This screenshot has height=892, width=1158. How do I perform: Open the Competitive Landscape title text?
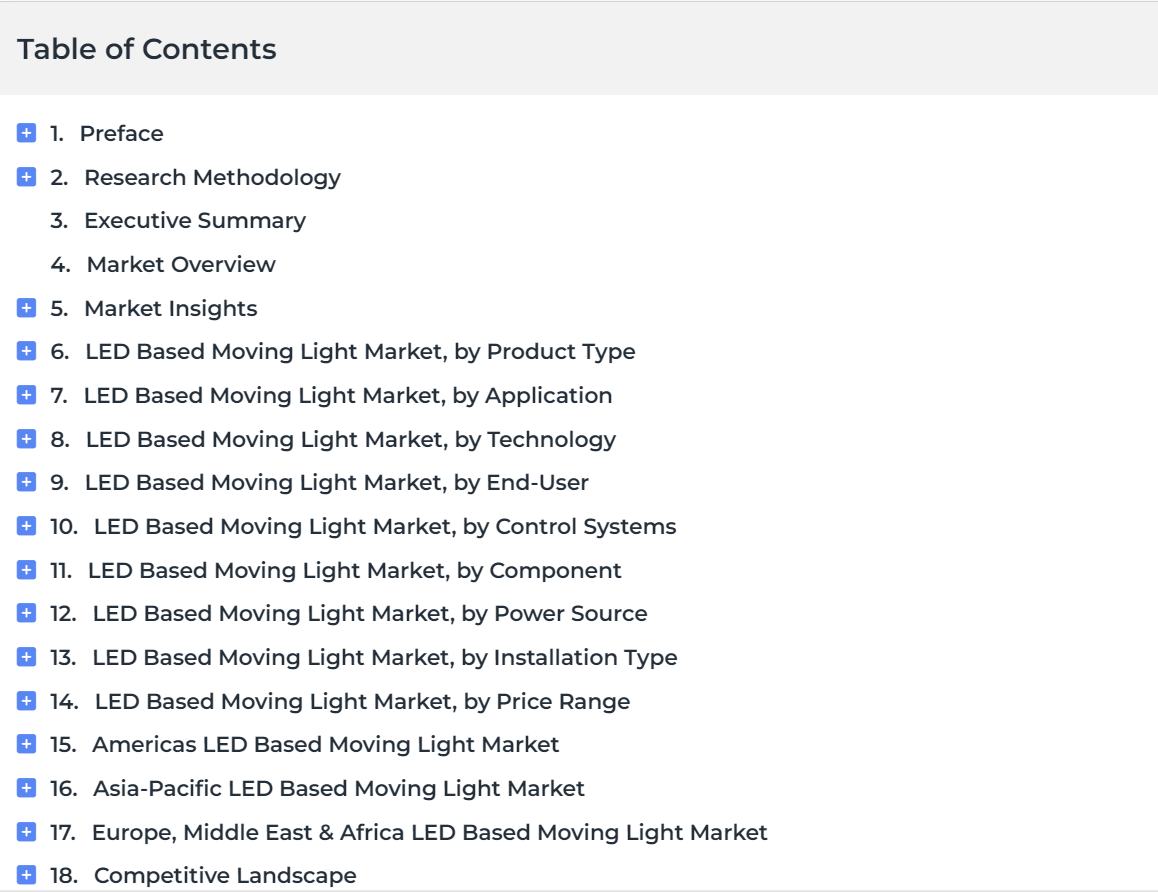(x=225, y=875)
